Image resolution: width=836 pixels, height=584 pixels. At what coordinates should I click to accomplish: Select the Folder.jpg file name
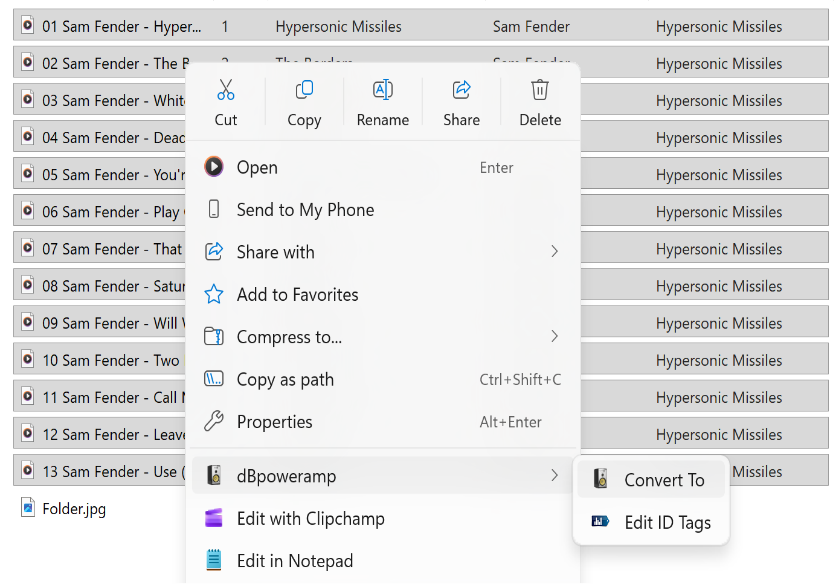74,509
